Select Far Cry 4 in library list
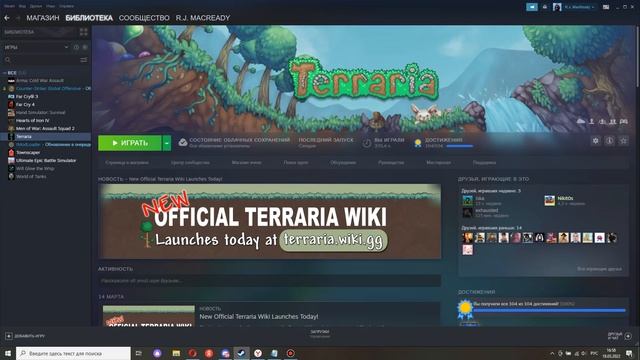Viewport: 640px width, 360px height. tap(25, 104)
